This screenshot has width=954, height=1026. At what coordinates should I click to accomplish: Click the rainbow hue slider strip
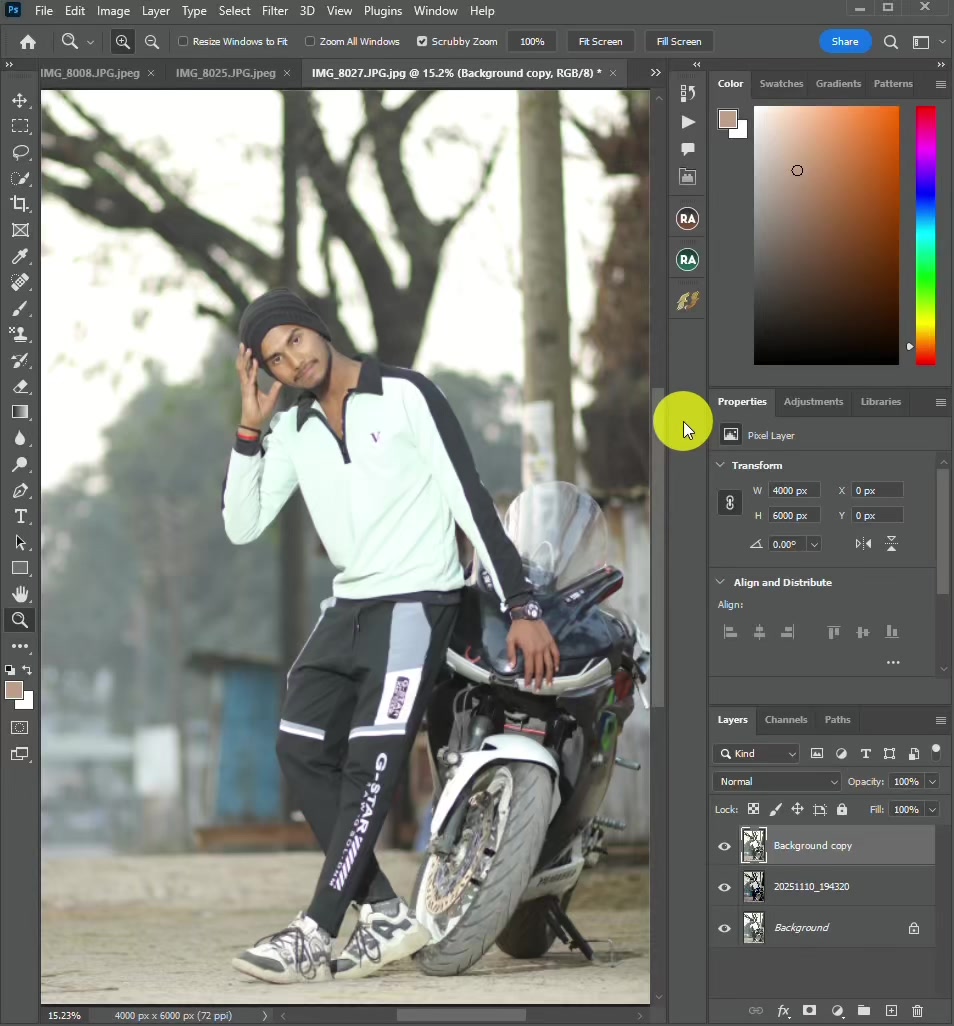point(925,235)
